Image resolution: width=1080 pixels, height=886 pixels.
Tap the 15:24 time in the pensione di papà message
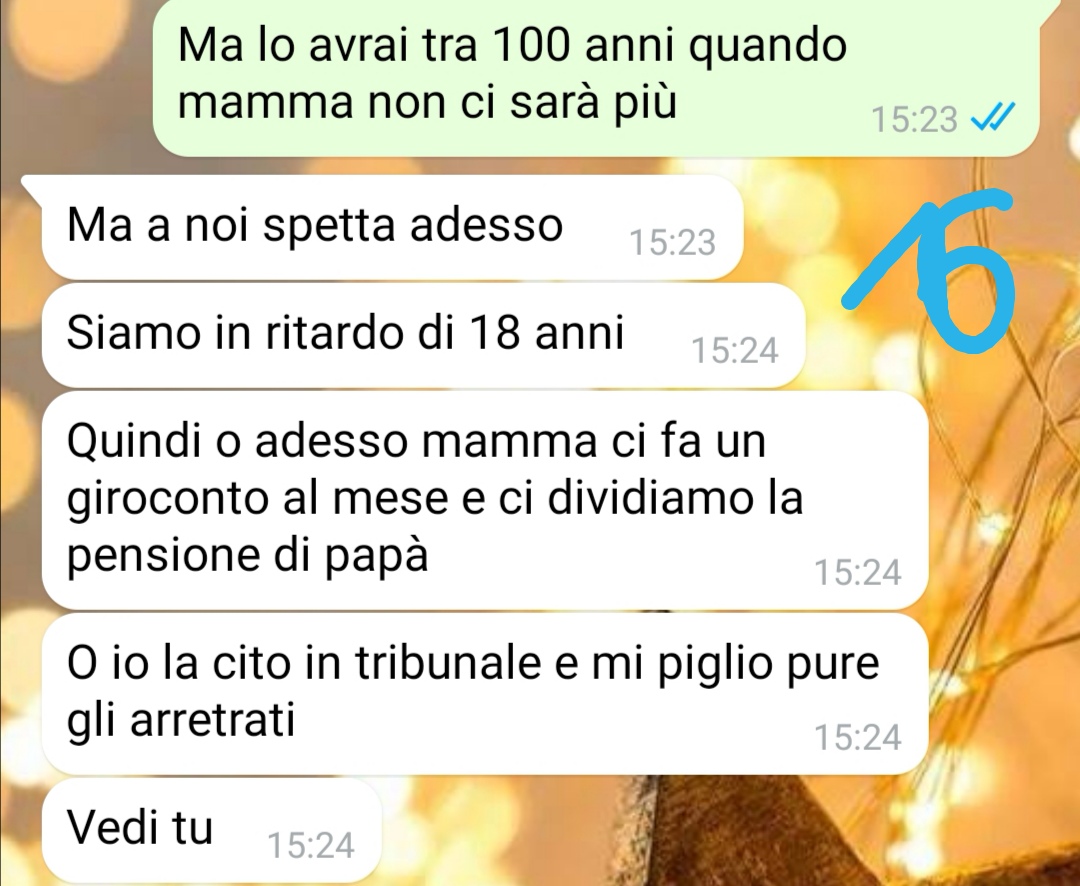pos(858,573)
